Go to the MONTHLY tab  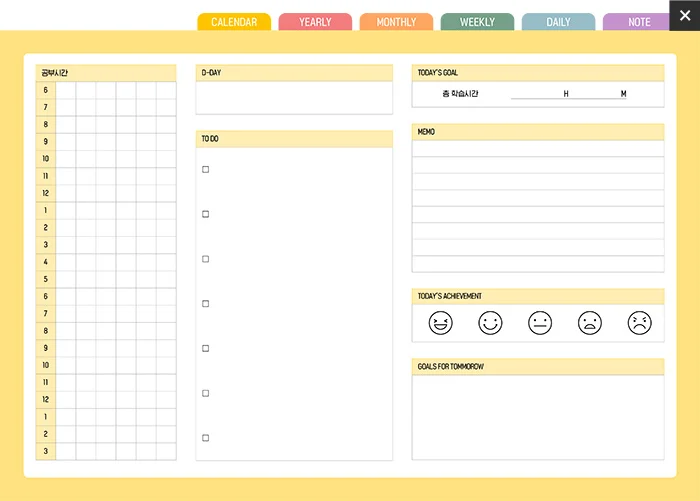click(x=396, y=22)
